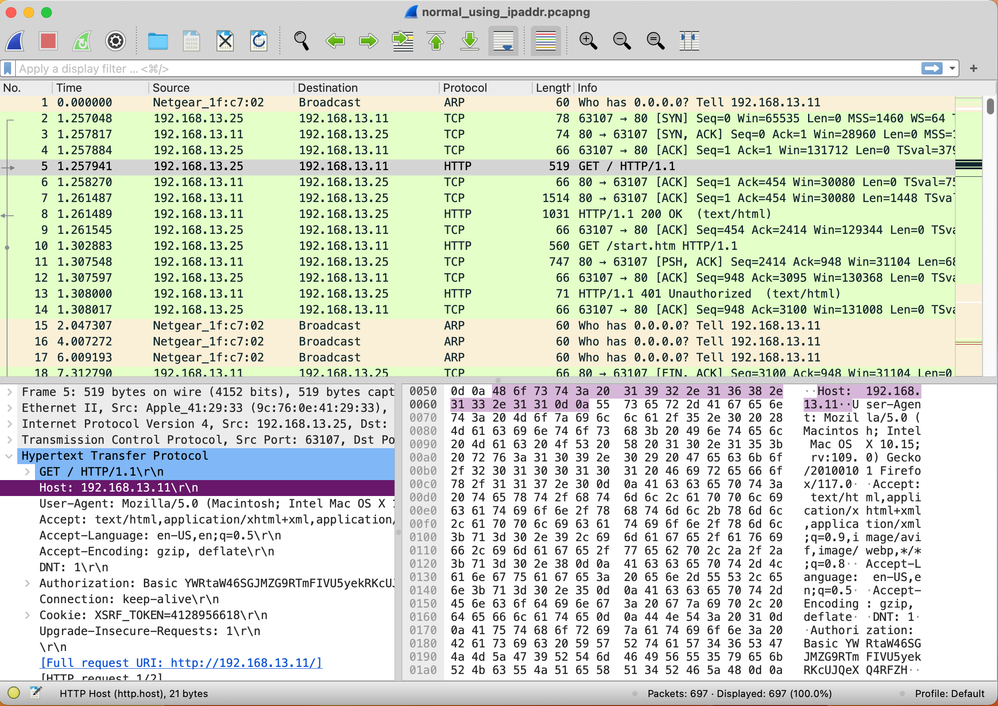This screenshot has width=998, height=706.
Task: Expand the Frame 5 tree item
Action: tap(9, 392)
